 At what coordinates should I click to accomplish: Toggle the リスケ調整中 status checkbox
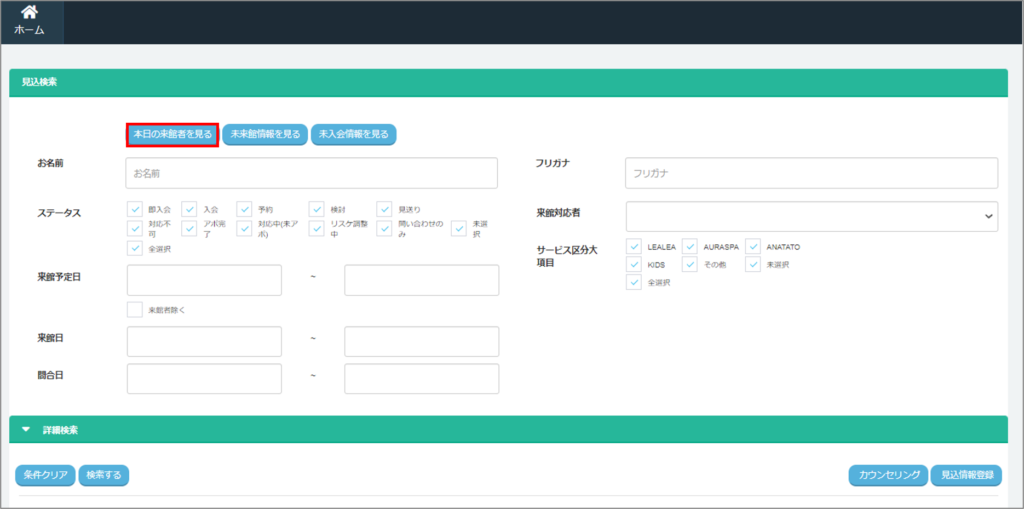(316, 228)
